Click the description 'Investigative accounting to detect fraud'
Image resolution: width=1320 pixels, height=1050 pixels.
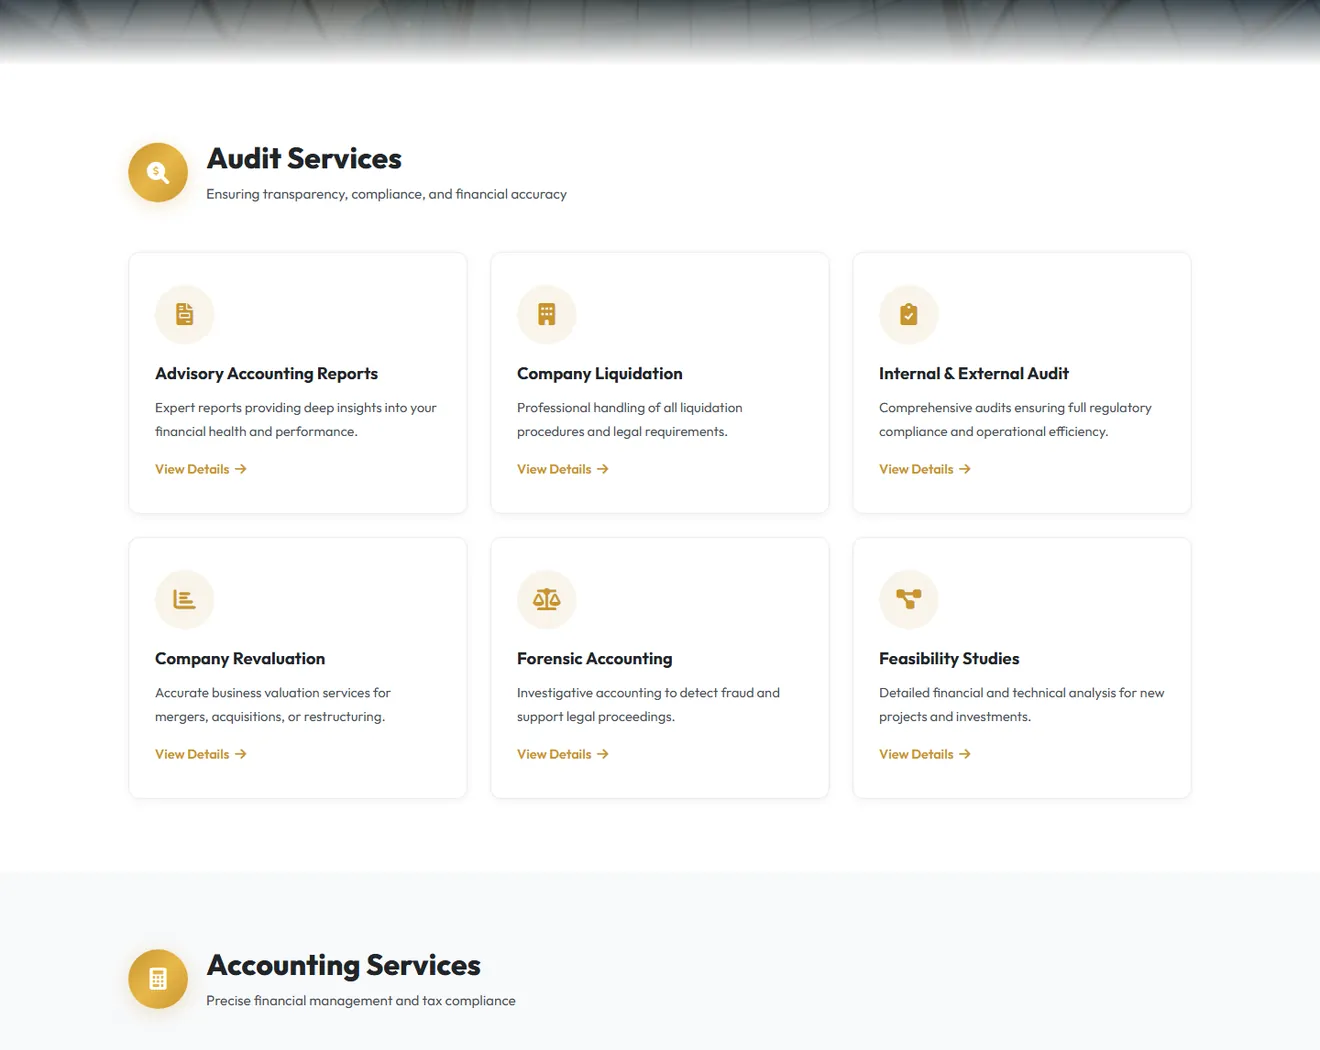pyautogui.click(x=648, y=705)
